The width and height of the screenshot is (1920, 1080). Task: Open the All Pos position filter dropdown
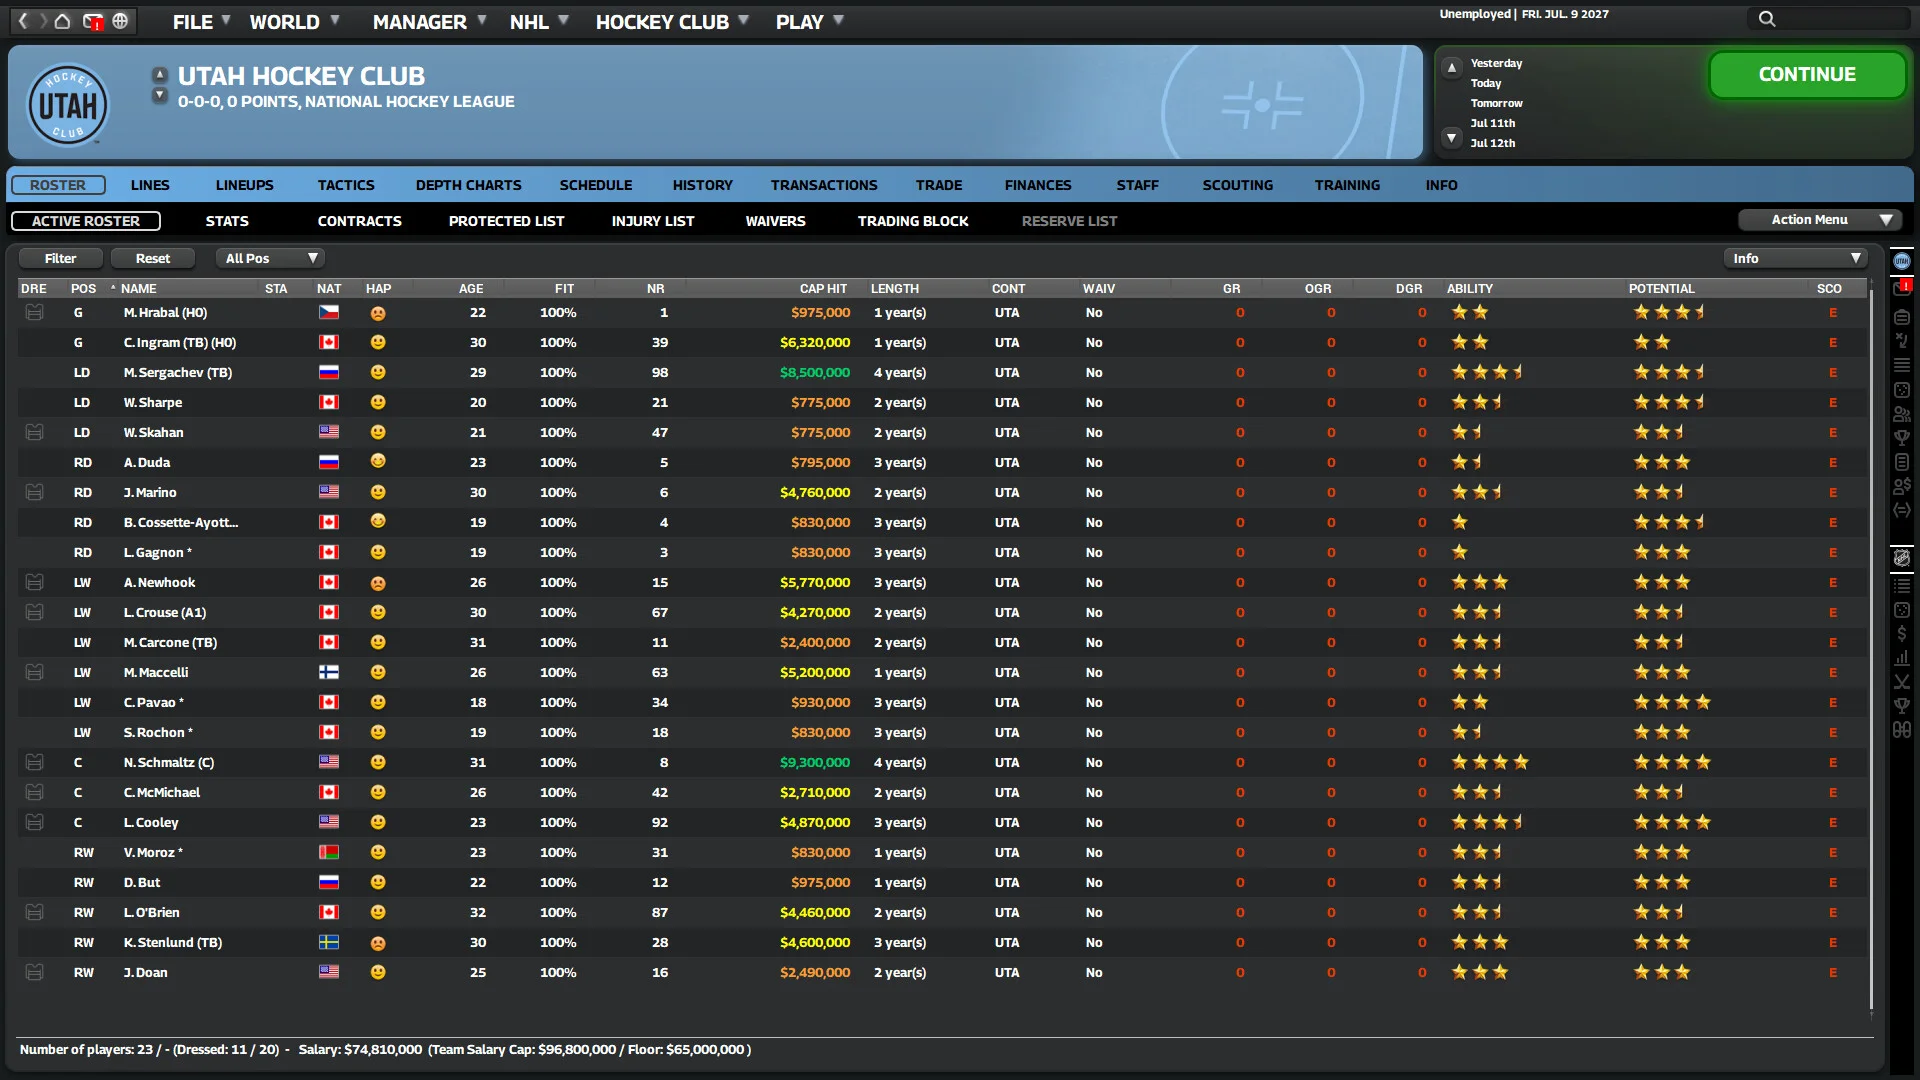pos(268,258)
